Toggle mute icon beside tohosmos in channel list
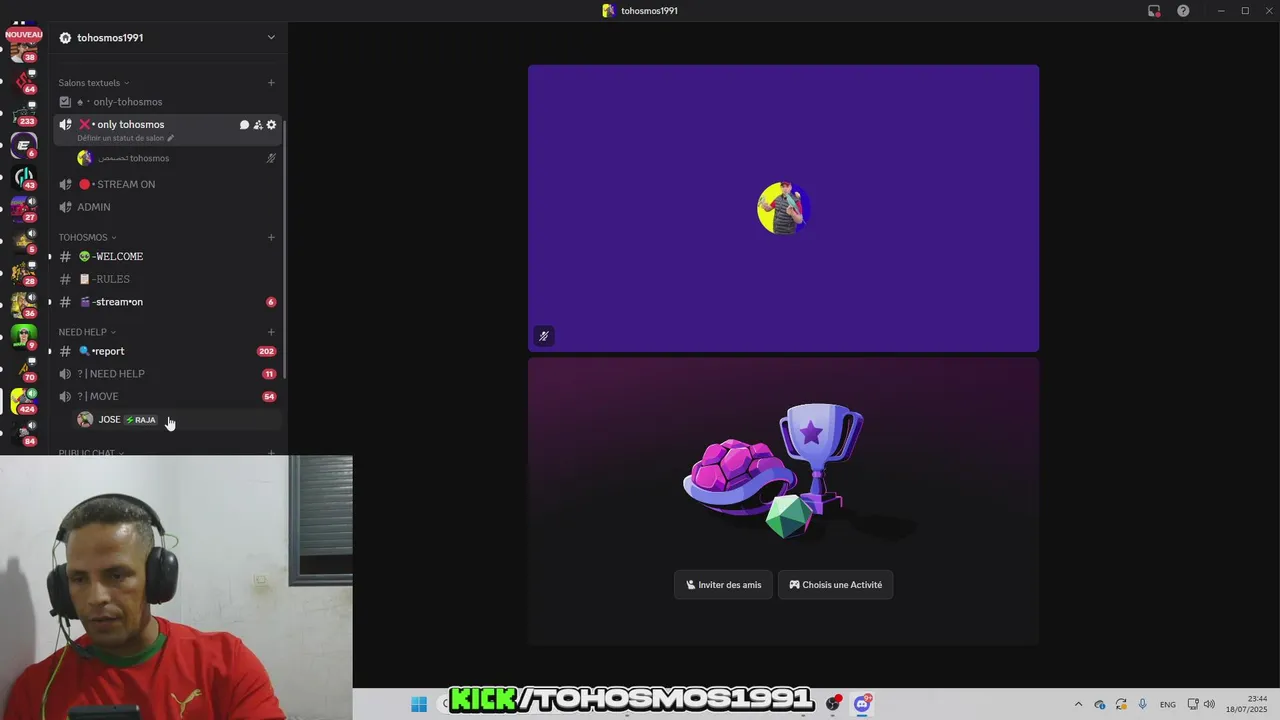 tap(271, 158)
